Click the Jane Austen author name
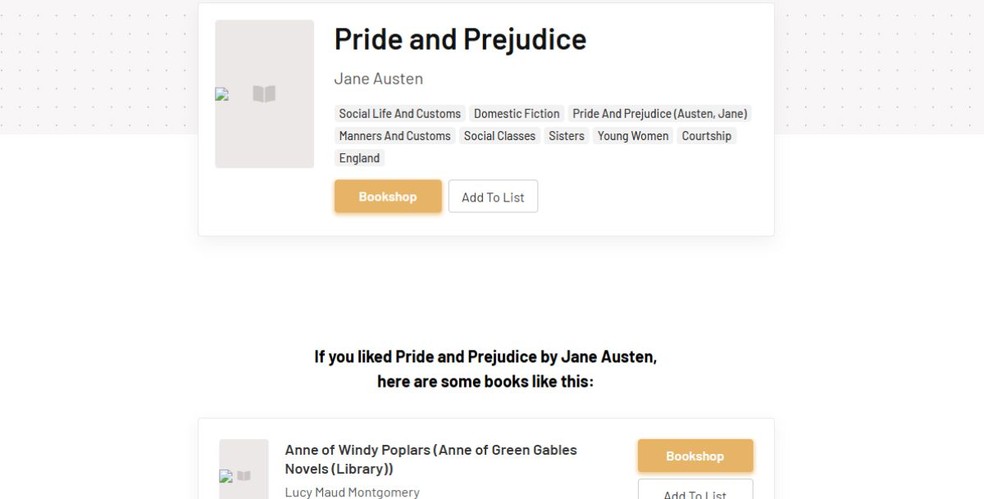Screen dimensions: 984x499 (x=378, y=79)
